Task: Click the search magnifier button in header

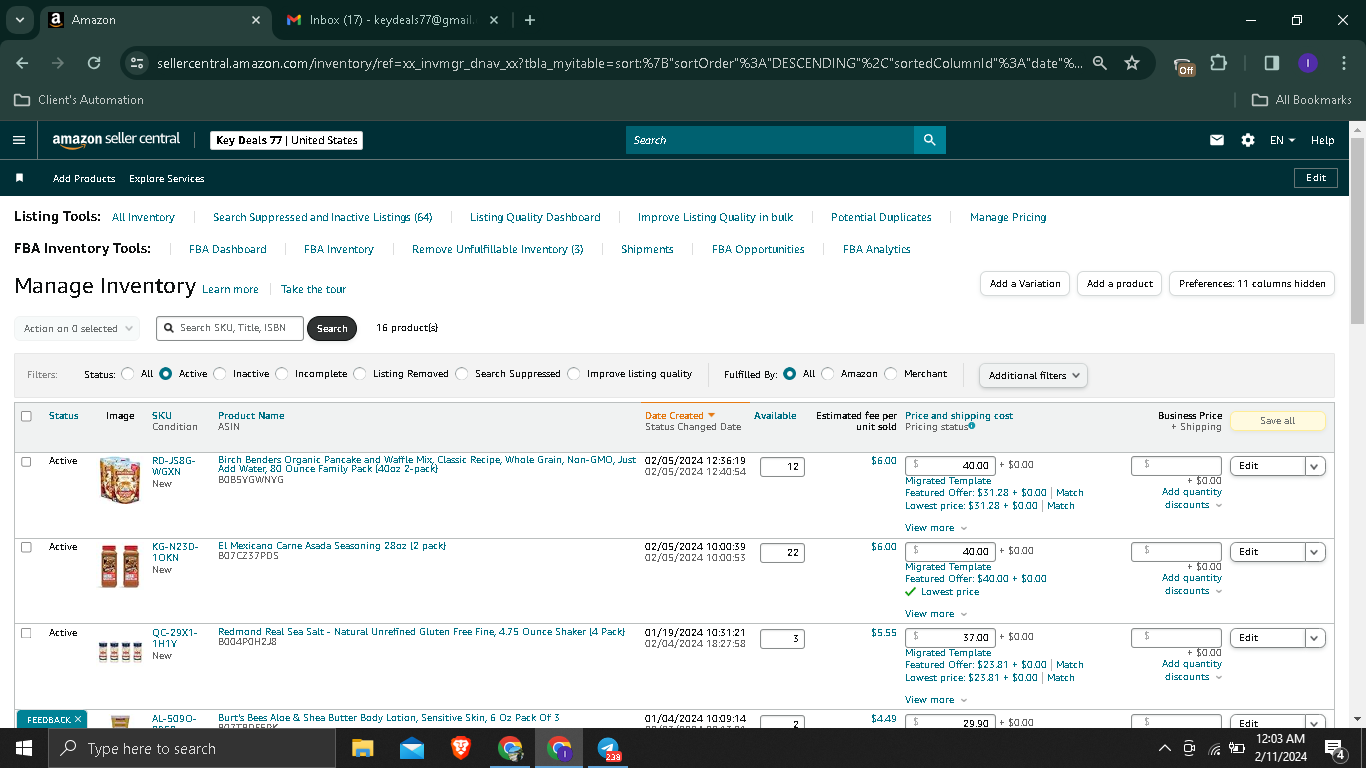Action: (929, 140)
